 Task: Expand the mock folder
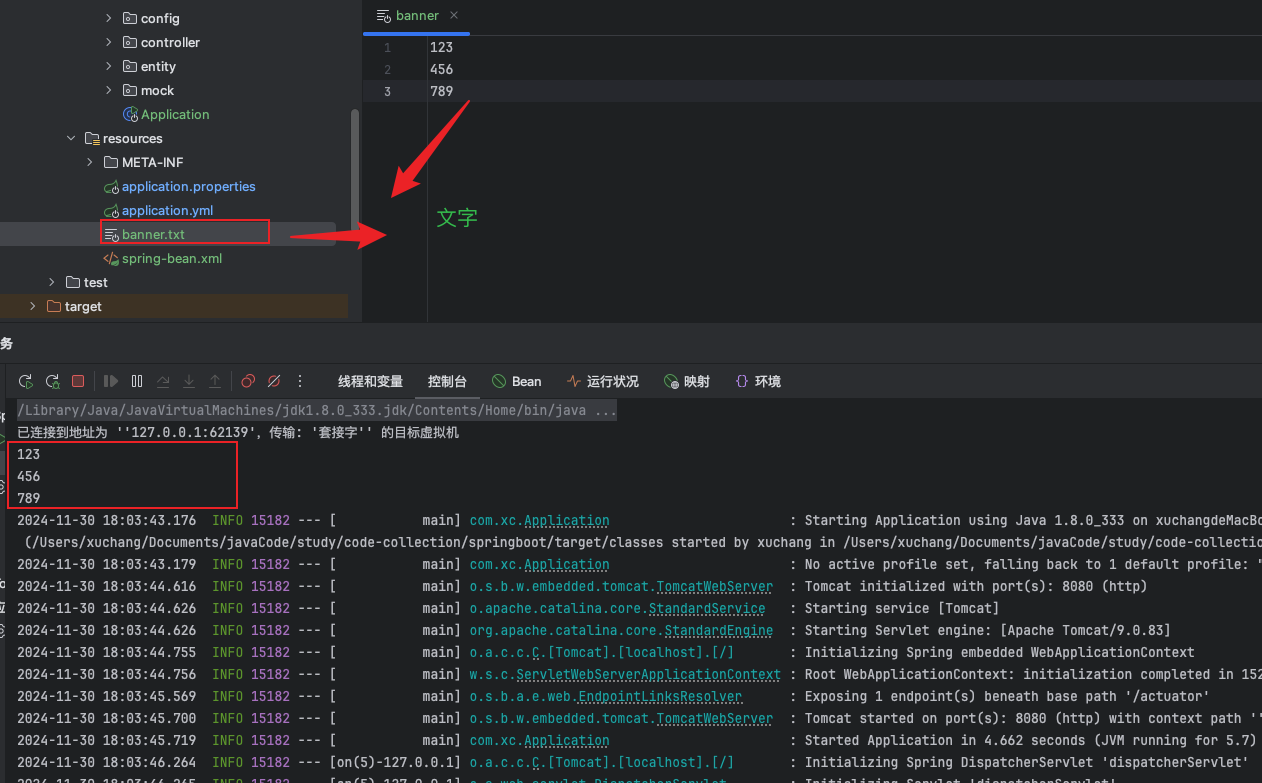point(109,90)
